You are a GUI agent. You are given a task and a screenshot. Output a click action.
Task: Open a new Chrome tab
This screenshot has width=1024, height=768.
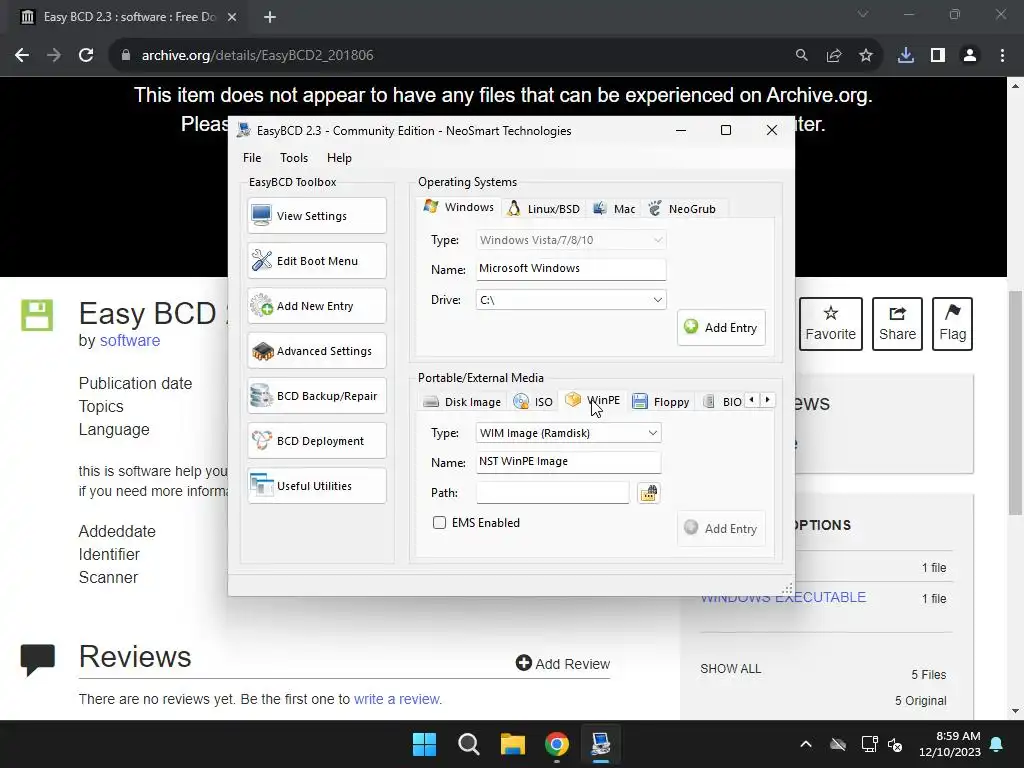point(270,17)
